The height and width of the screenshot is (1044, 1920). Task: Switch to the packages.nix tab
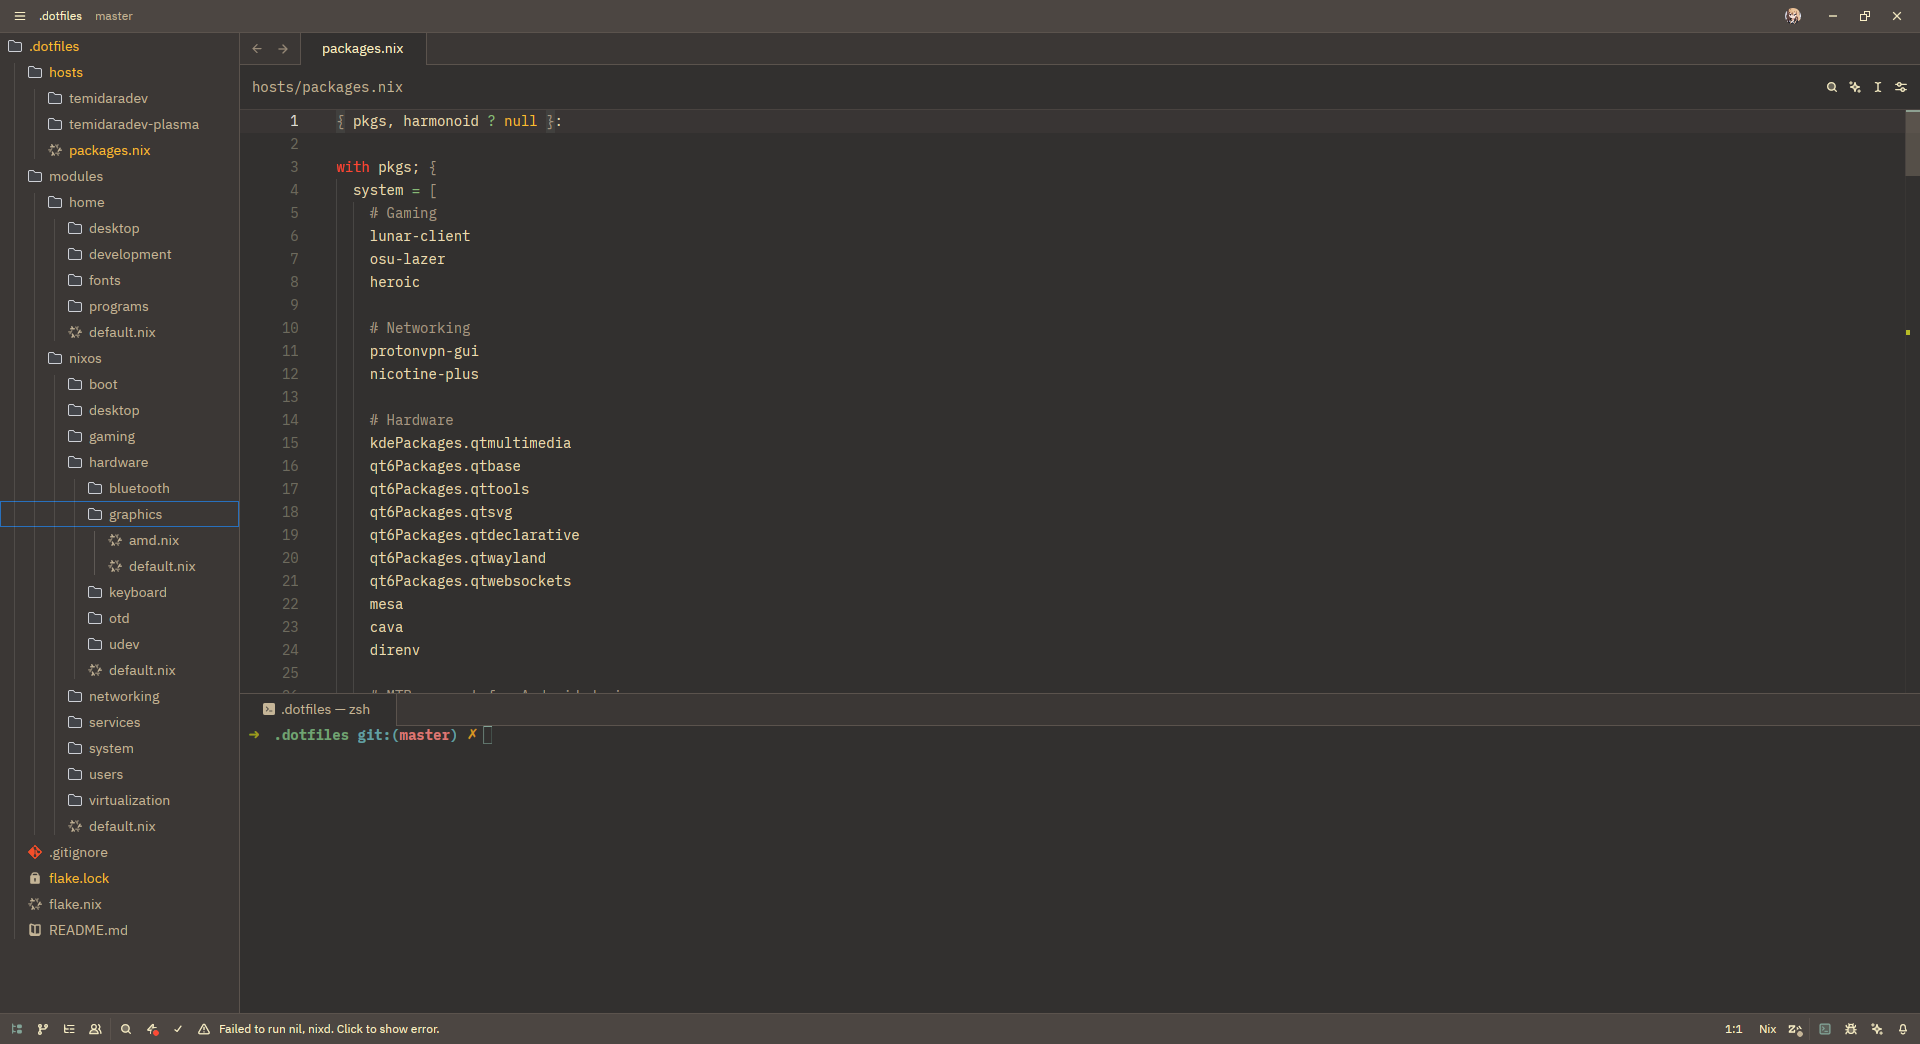pos(362,48)
